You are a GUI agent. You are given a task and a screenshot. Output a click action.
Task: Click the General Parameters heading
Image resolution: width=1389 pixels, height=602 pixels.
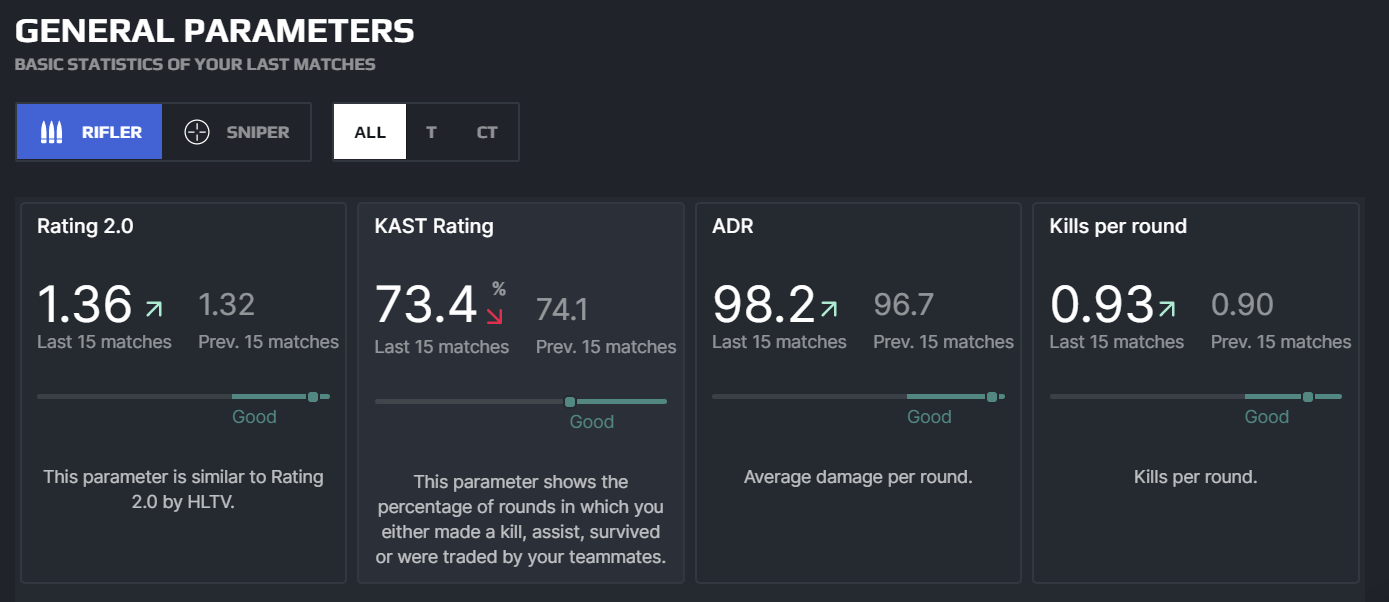pos(214,31)
